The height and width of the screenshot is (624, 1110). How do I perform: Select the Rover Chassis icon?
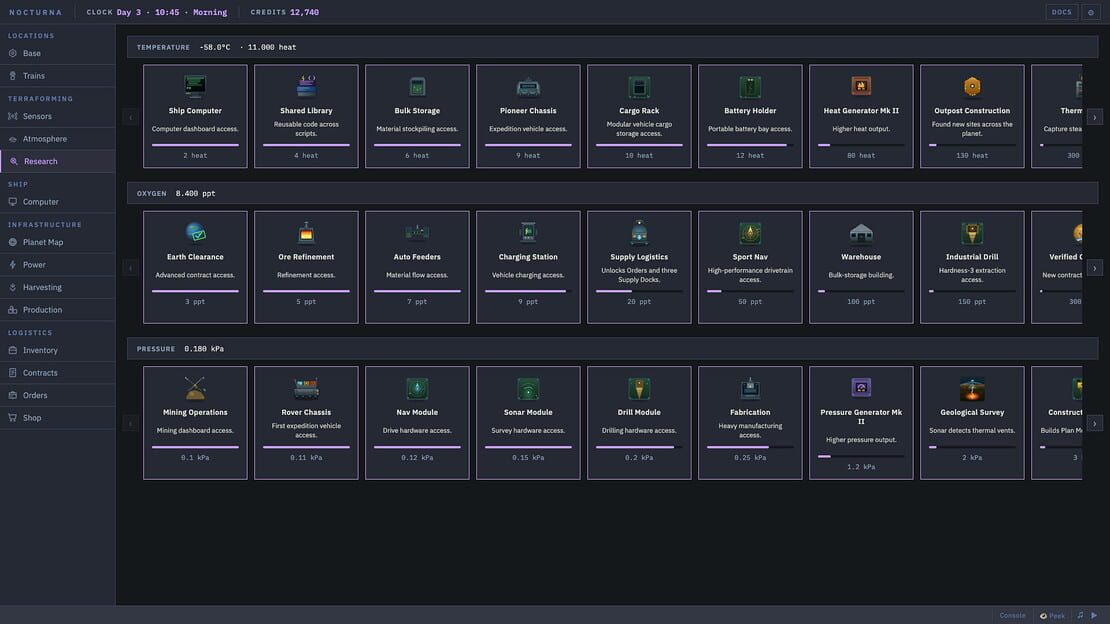pyautogui.click(x=306, y=388)
